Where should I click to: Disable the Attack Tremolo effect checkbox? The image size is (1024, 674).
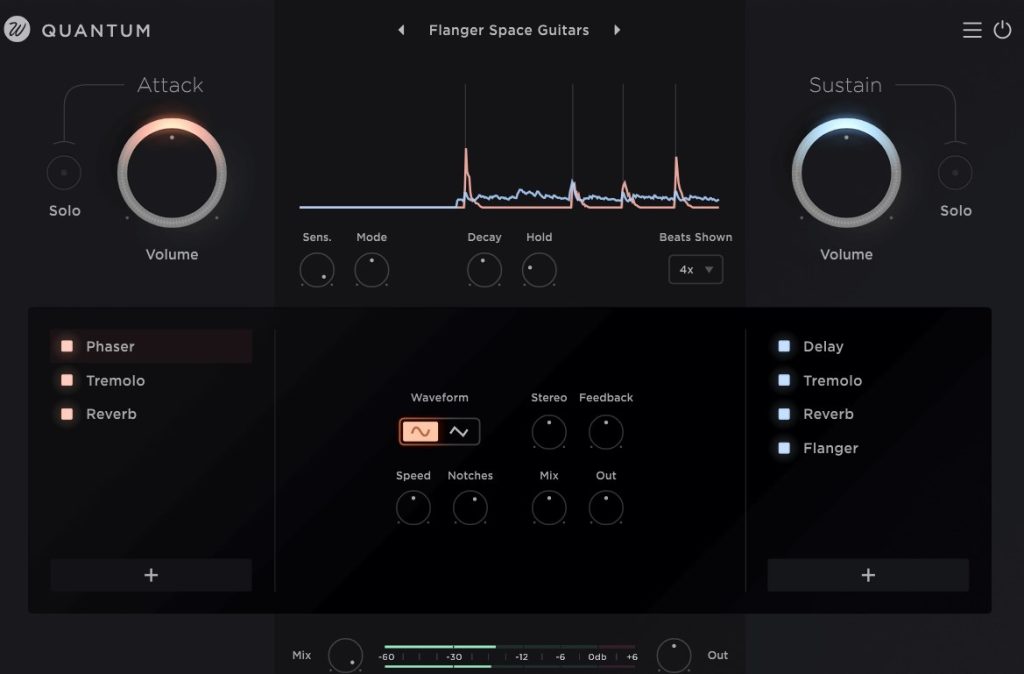[x=67, y=380]
